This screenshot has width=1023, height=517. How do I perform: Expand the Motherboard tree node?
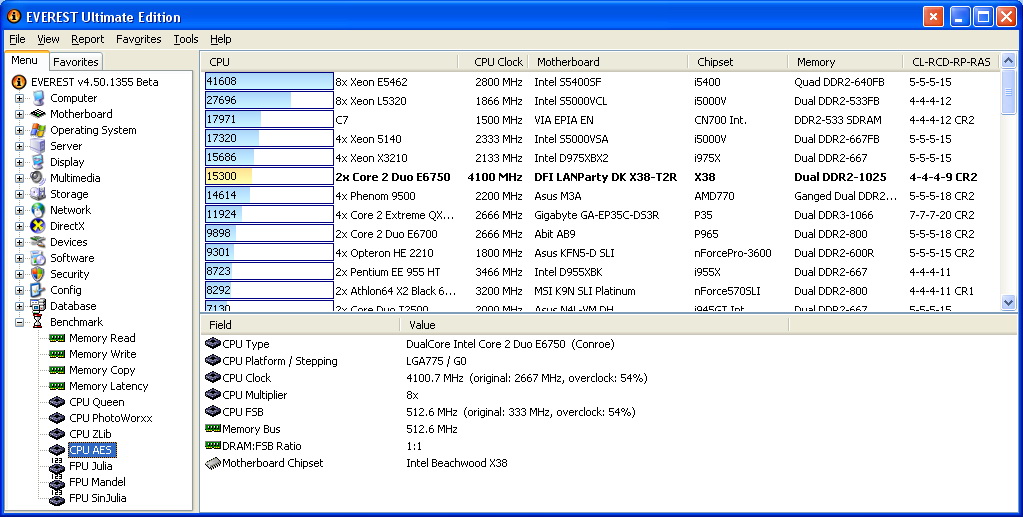pos(20,114)
